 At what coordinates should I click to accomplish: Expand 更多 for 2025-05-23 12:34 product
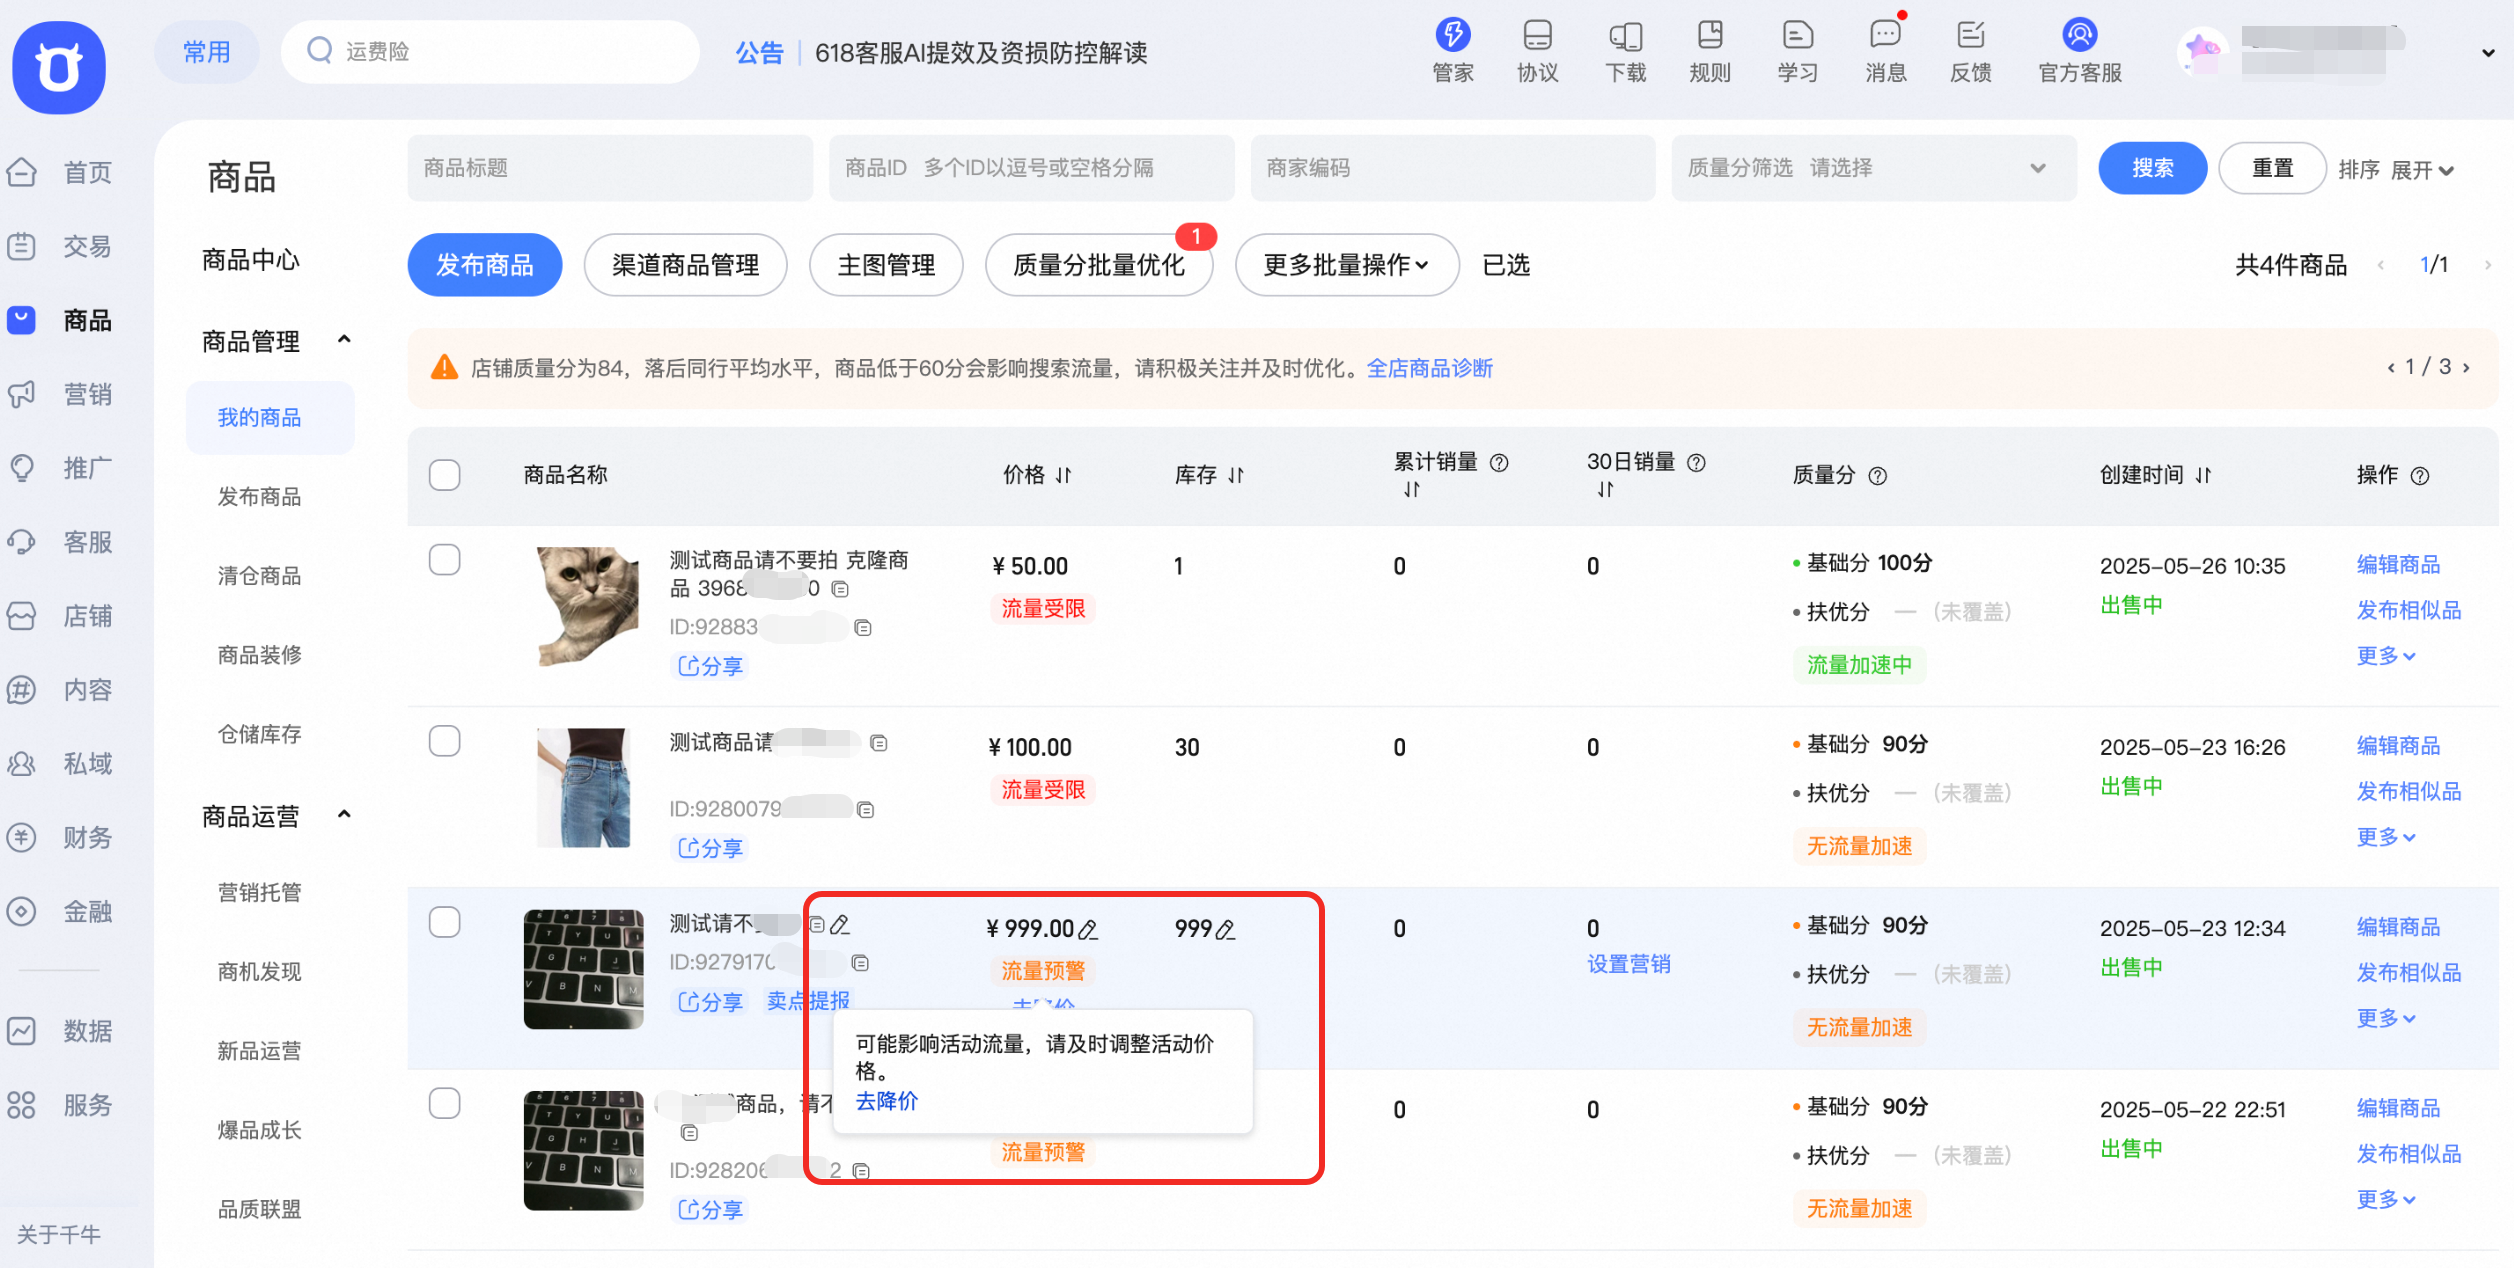[x=2386, y=1018]
